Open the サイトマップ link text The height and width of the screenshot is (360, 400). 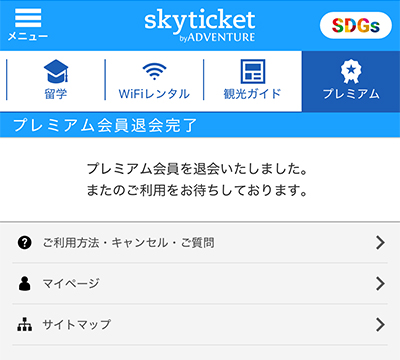pyautogui.click(x=76, y=324)
